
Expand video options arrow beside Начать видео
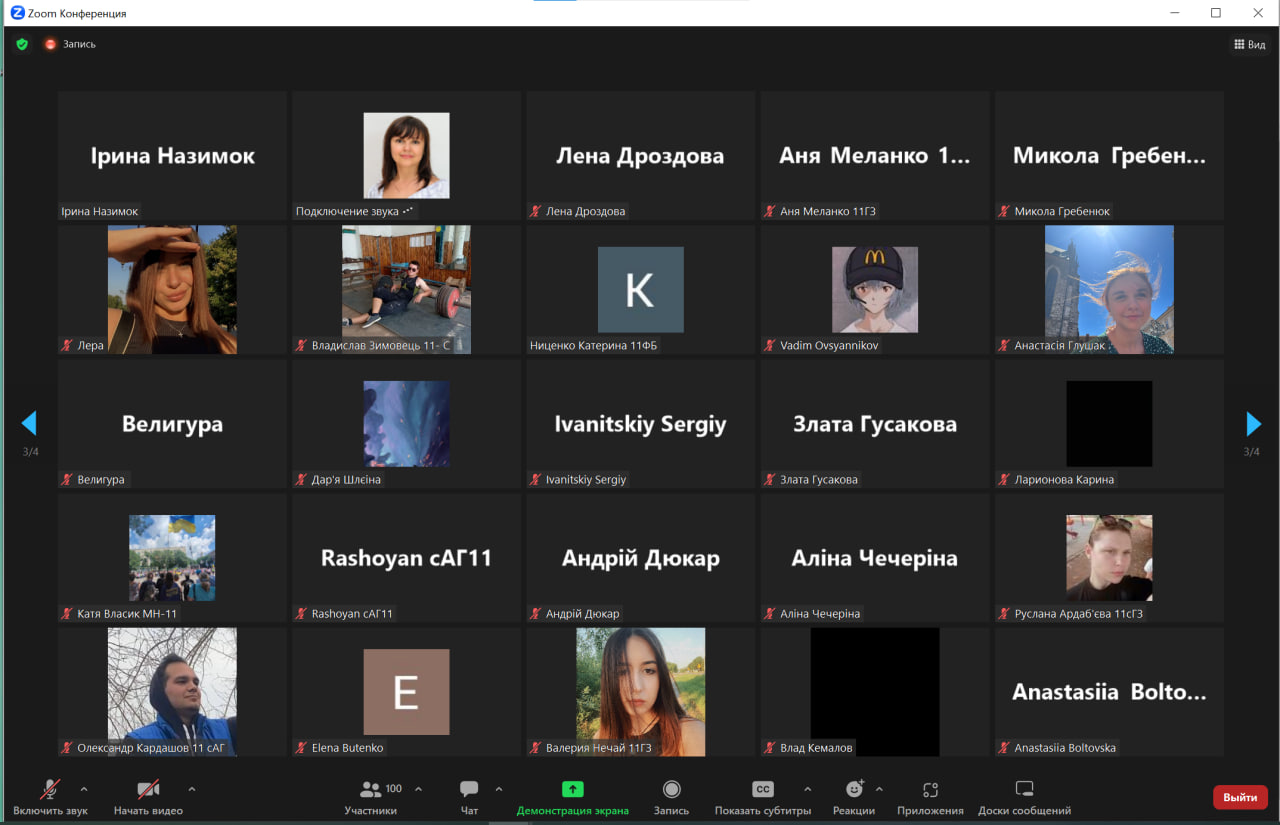[x=192, y=788]
